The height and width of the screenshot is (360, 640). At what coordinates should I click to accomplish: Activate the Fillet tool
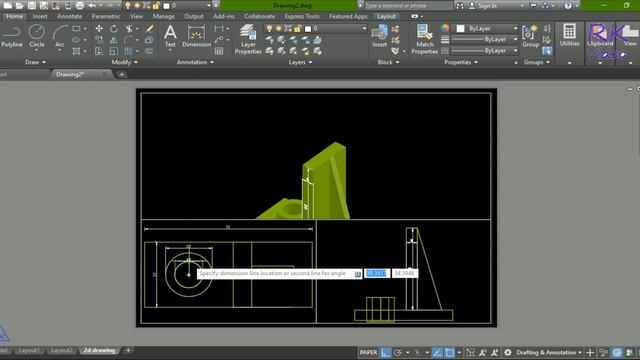(x=129, y=40)
